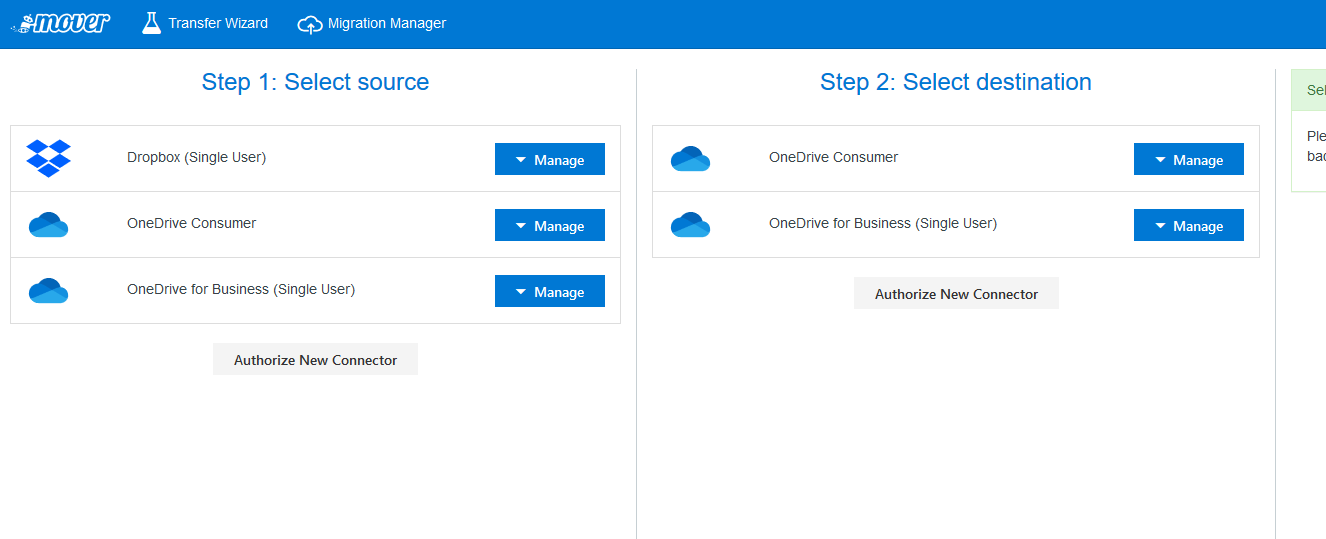
Task: Open Manage dropdown for destination OneDrive for Business
Action: click(1189, 225)
